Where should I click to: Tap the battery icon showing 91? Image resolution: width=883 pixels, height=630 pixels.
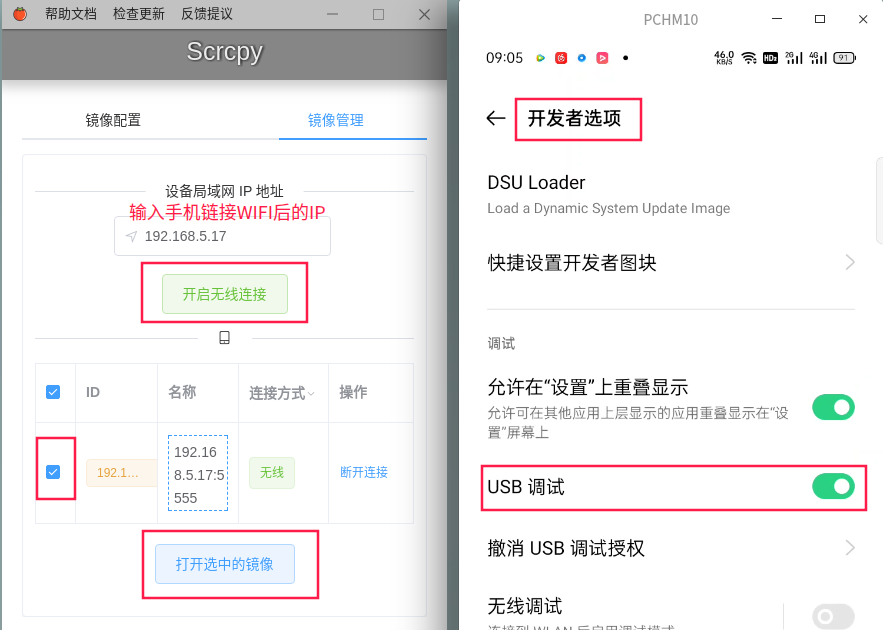click(843, 57)
